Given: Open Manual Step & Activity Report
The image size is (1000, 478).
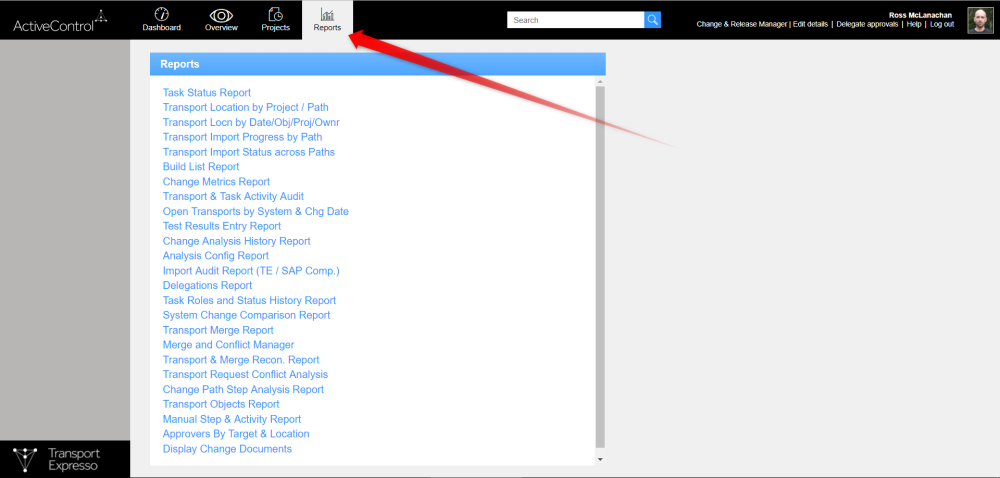Looking at the screenshot, I should (232, 419).
